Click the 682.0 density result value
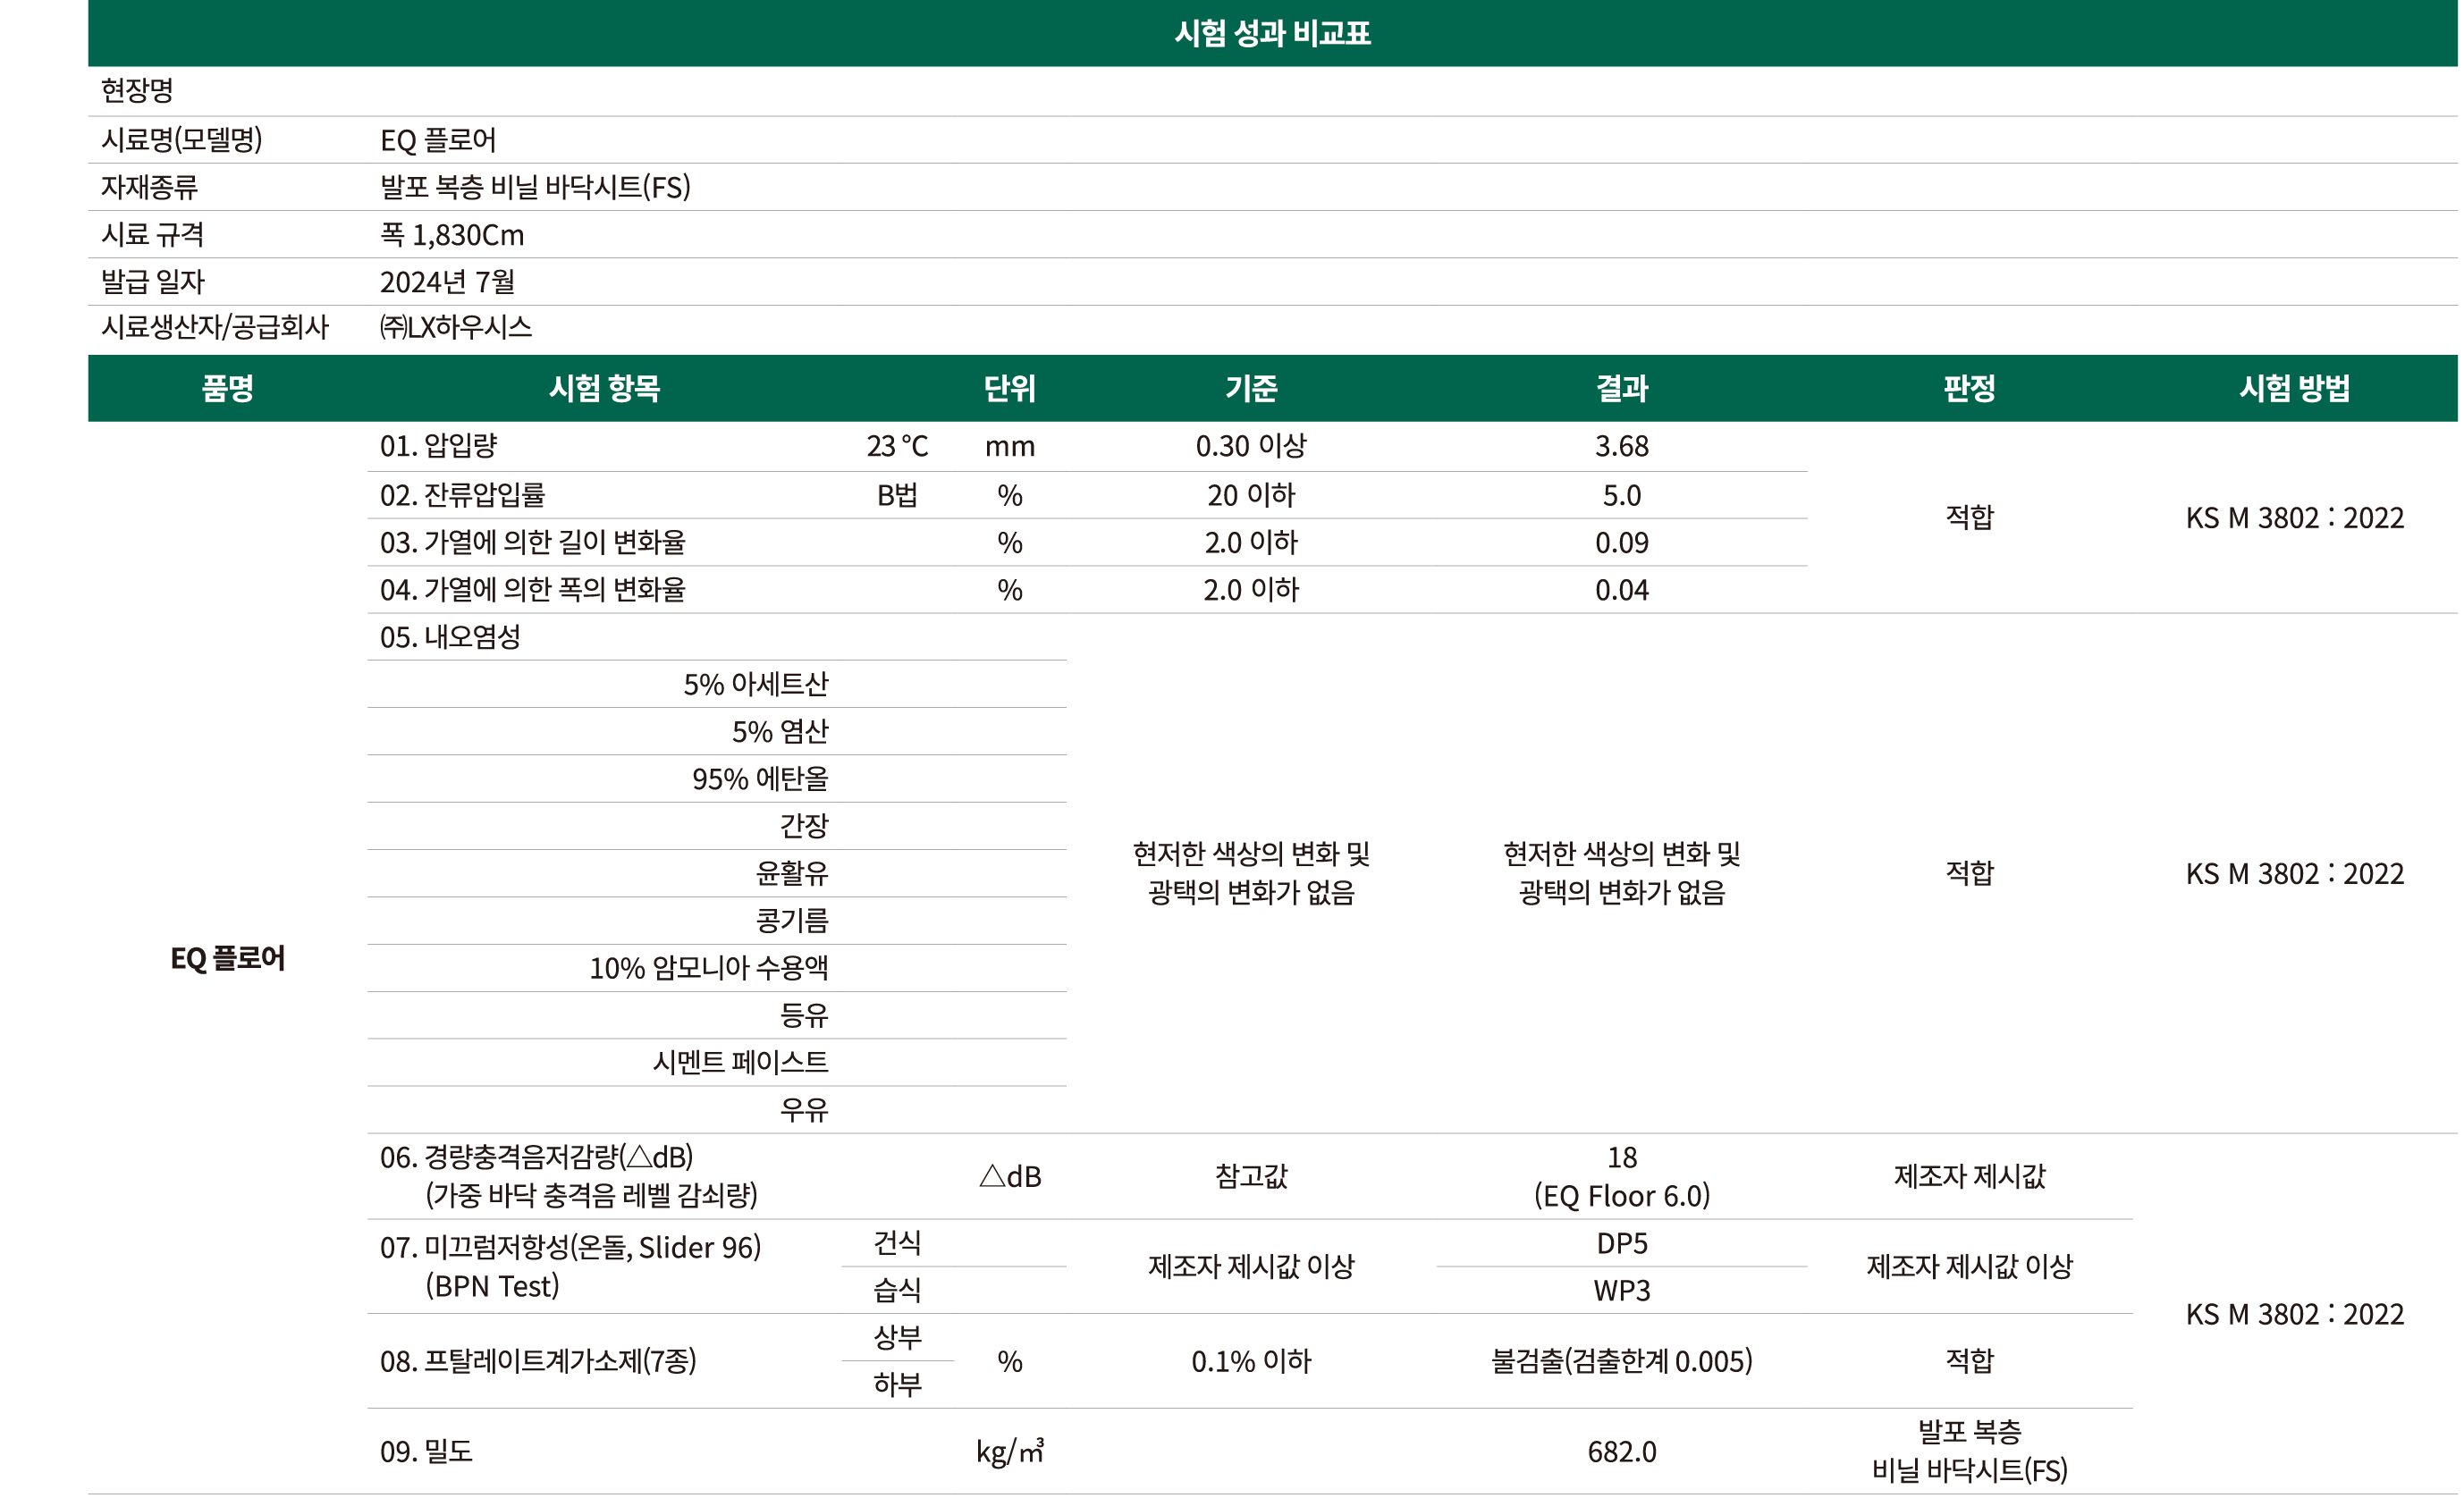2464x1498 pixels. pyautogui.click(x=1621, y=1452)
